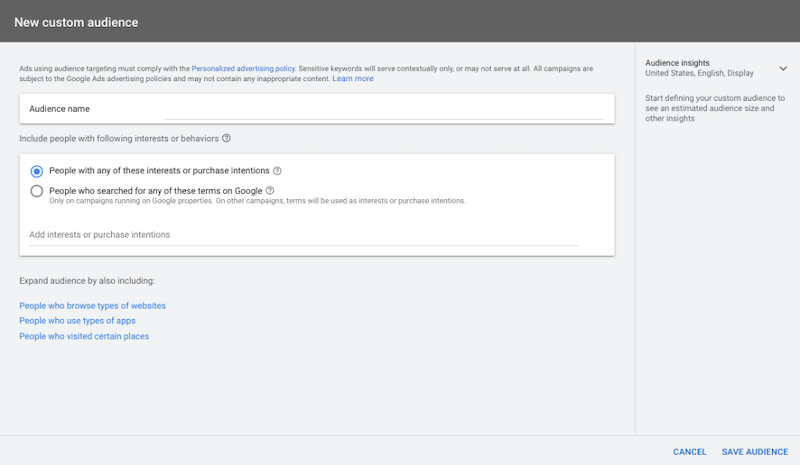800x465 pixels.
Task: Click help icon beside interests or behaviors heading
Action: click(227, 138)
